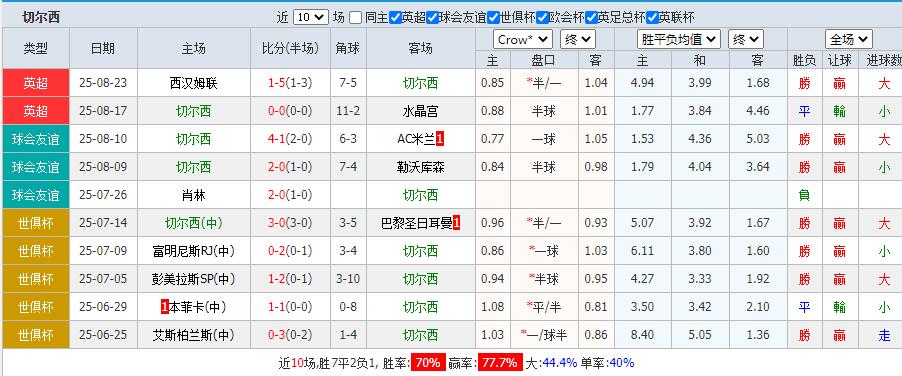Click the draw odds value 5.05
The width and height of the screenshot is (902, 376).
click(x=700, y=335)
